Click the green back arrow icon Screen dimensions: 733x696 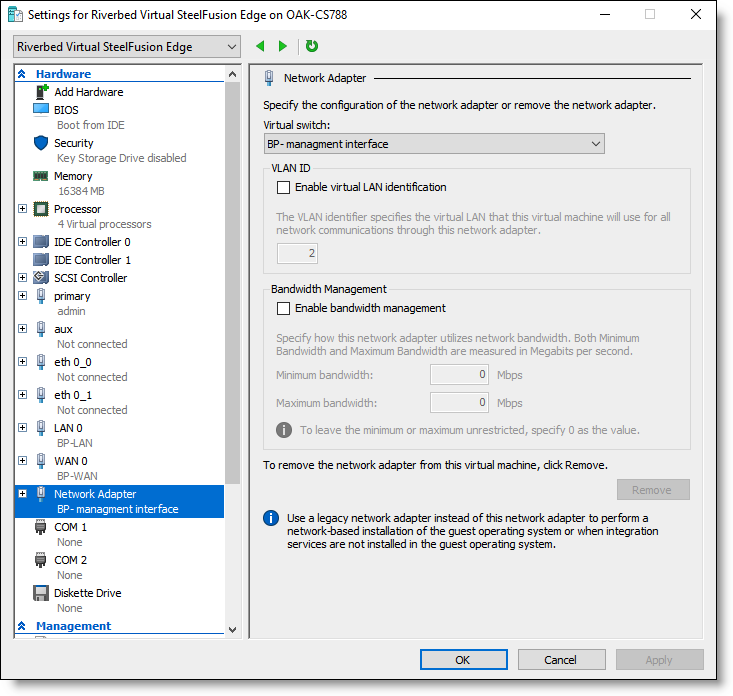click(260, 46)
